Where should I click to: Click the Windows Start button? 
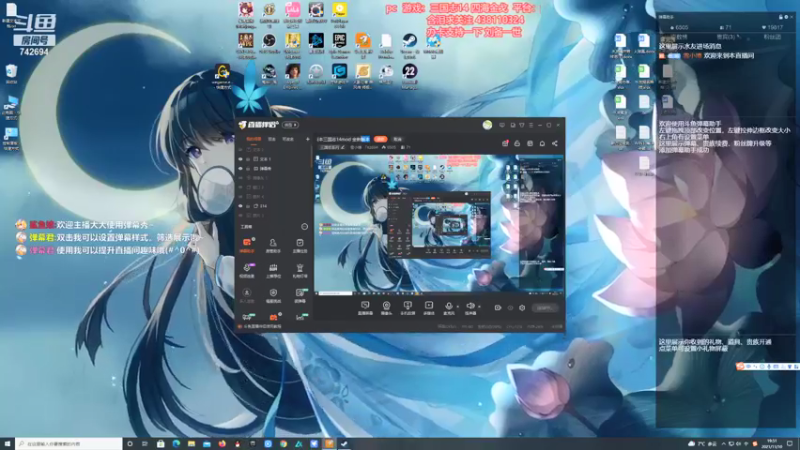(7, 444)
